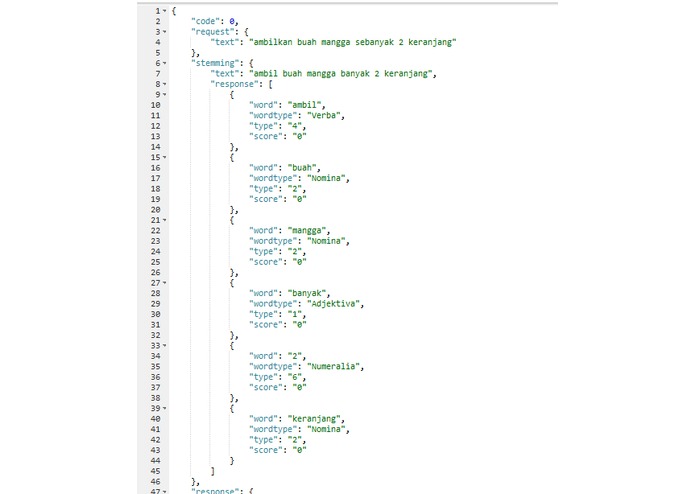Click line number 46 in the gutter
Image resolution: width=695 pixels, height=494 pixels.
pos(155,482)
